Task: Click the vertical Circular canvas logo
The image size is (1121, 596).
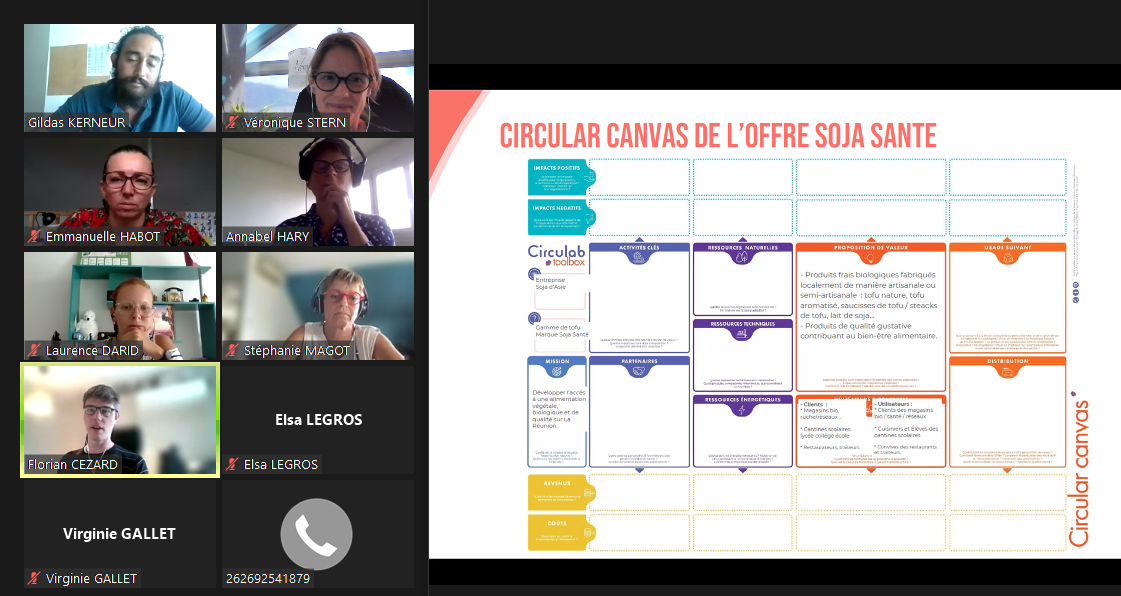Action: click(1079, 469)
